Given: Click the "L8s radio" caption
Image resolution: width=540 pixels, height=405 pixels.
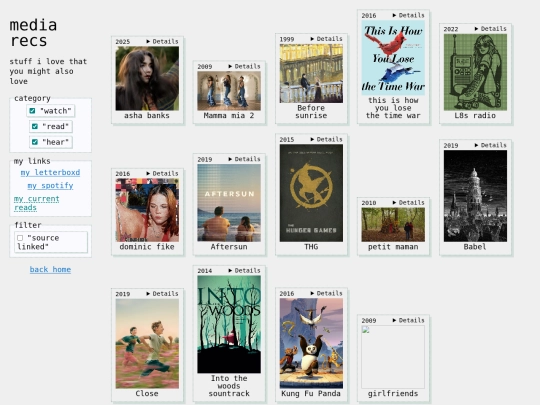Looking at the screenshot, I should [475, 115].
